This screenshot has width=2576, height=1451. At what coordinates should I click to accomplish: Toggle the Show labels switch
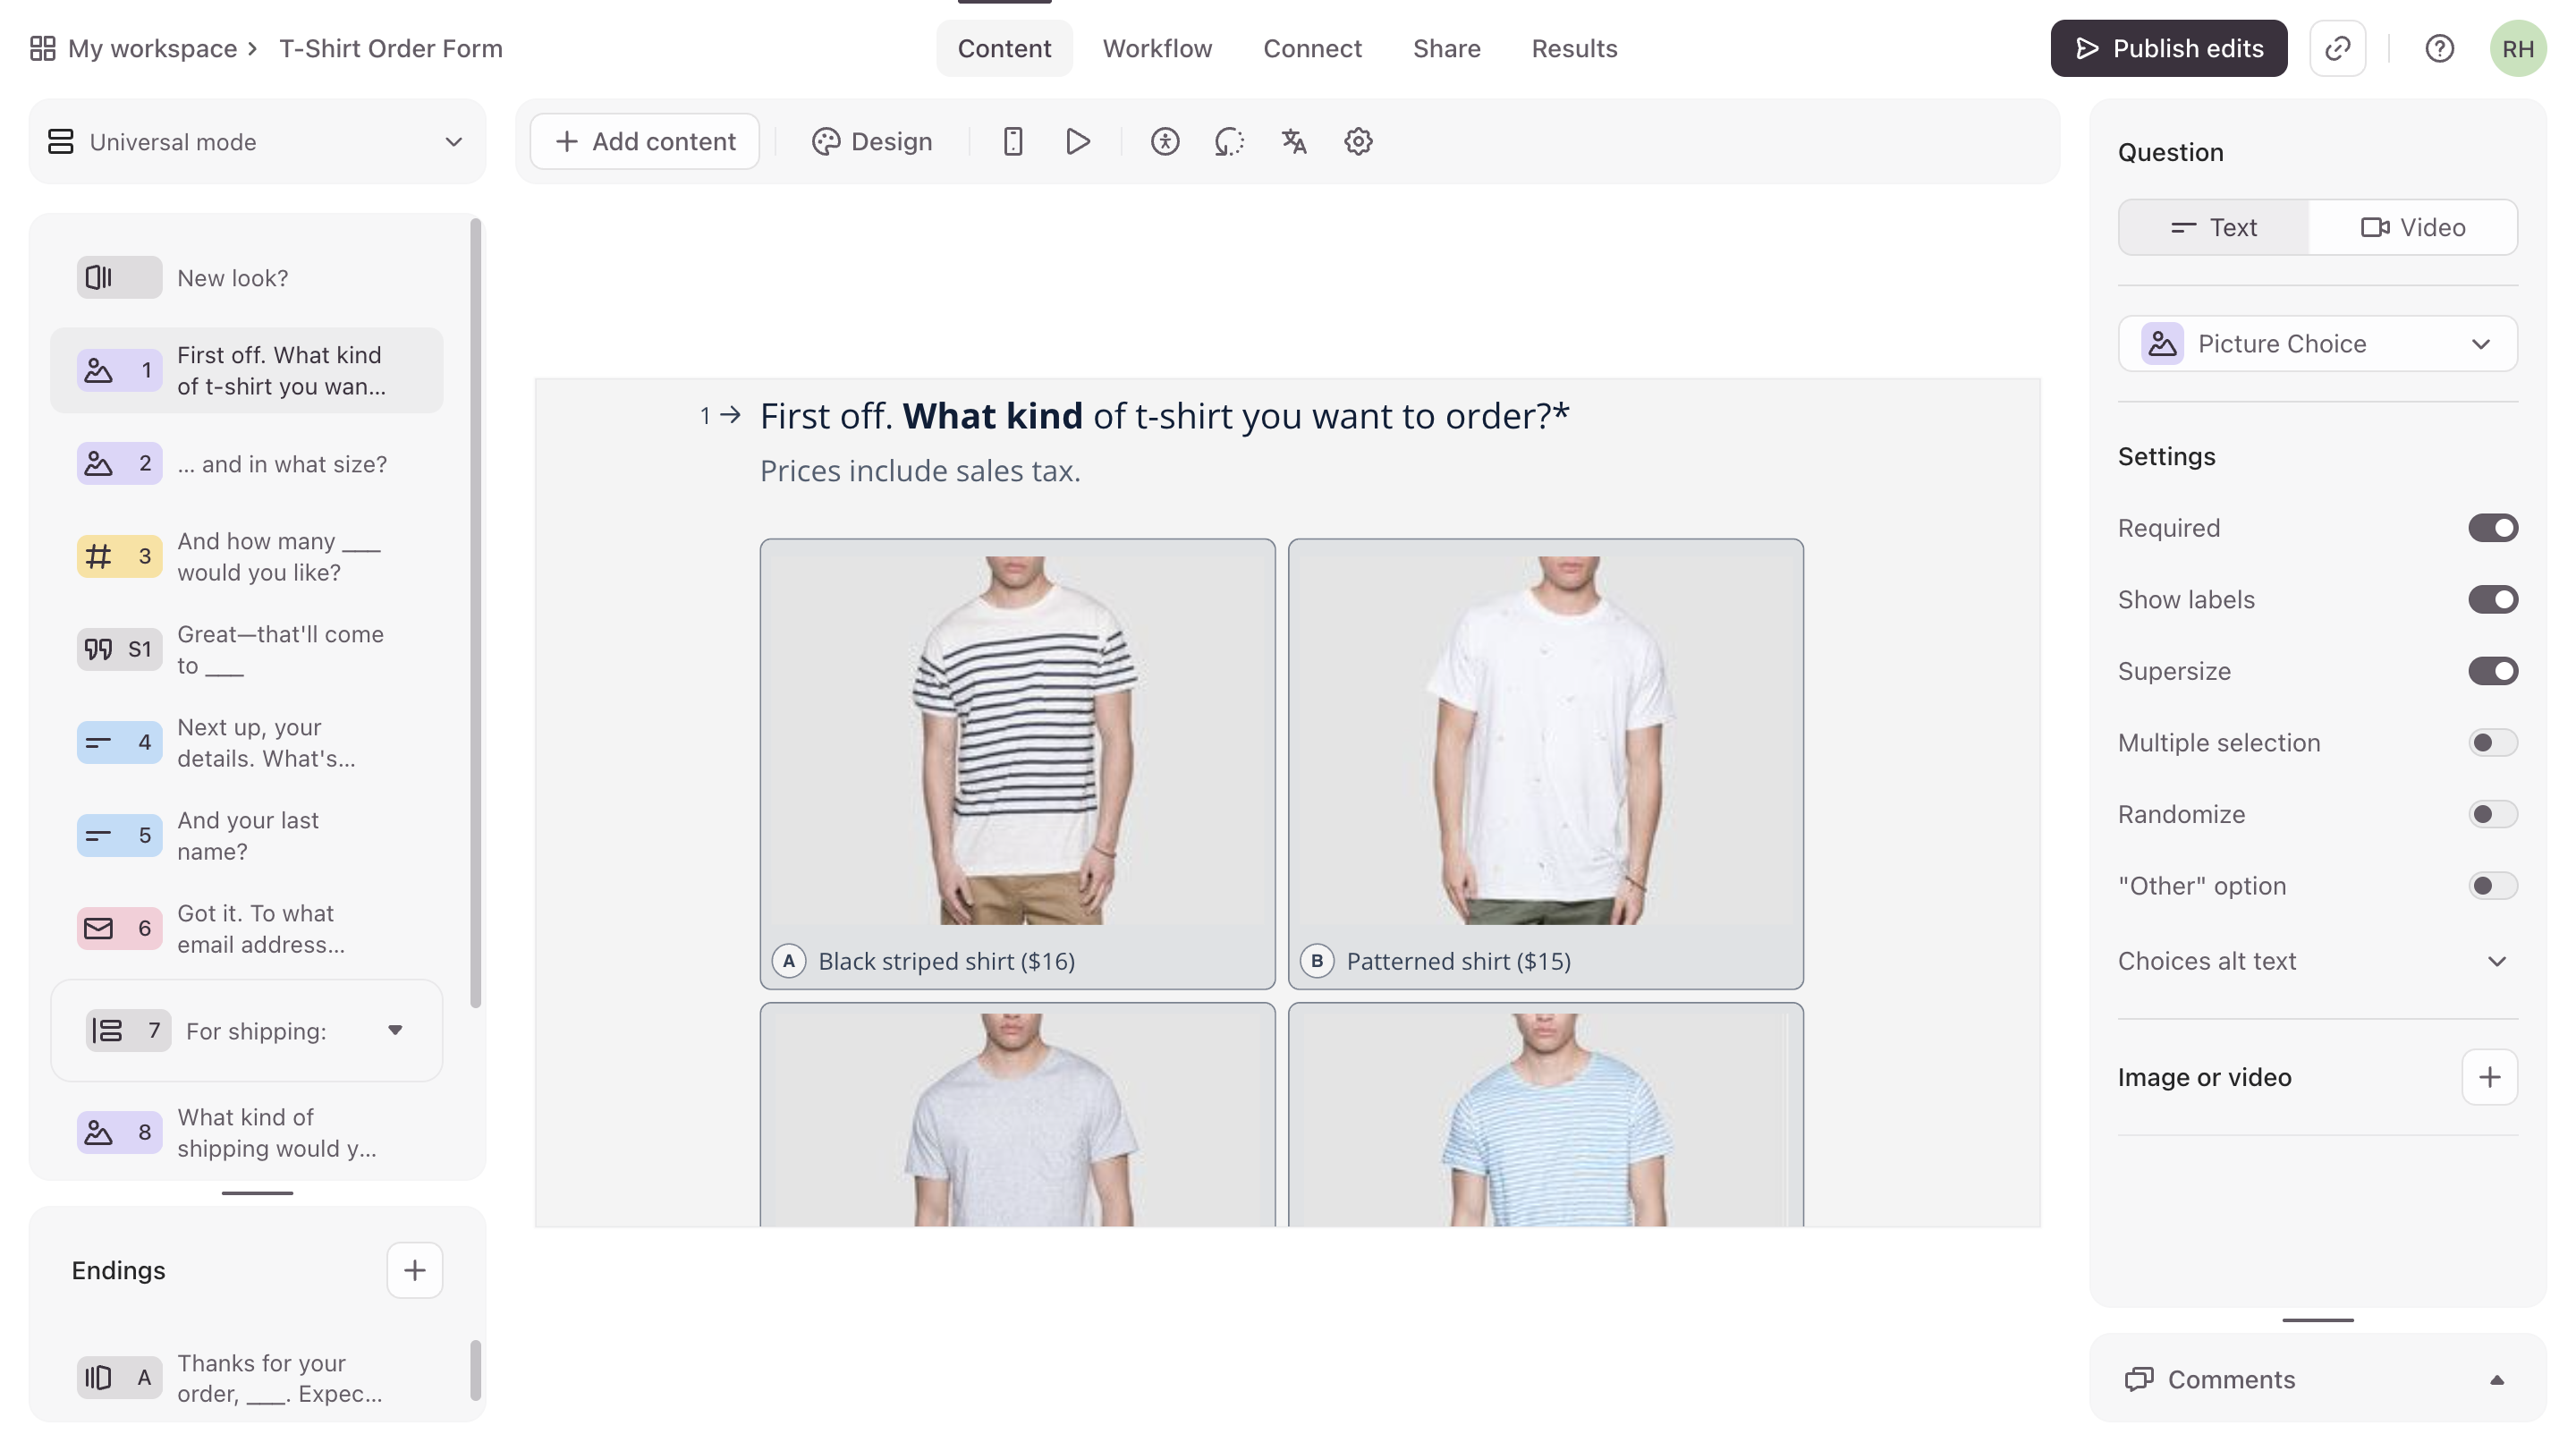click(2492, 599)
